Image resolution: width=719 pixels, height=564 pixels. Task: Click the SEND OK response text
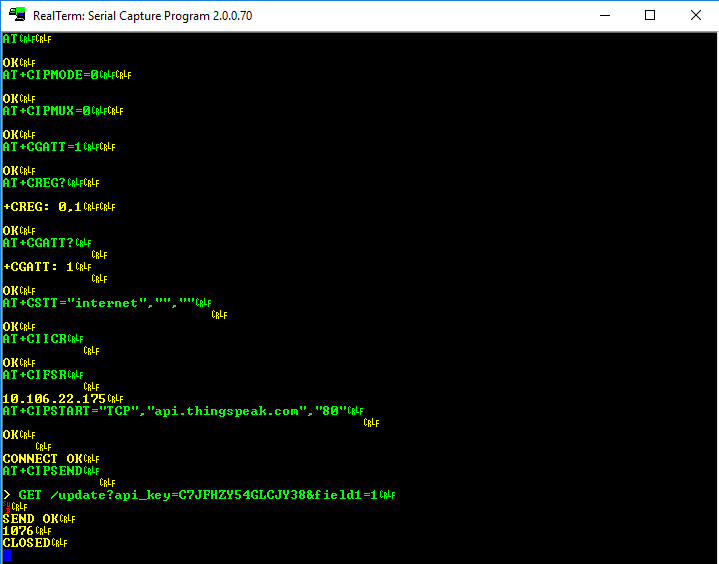point(30,519)
